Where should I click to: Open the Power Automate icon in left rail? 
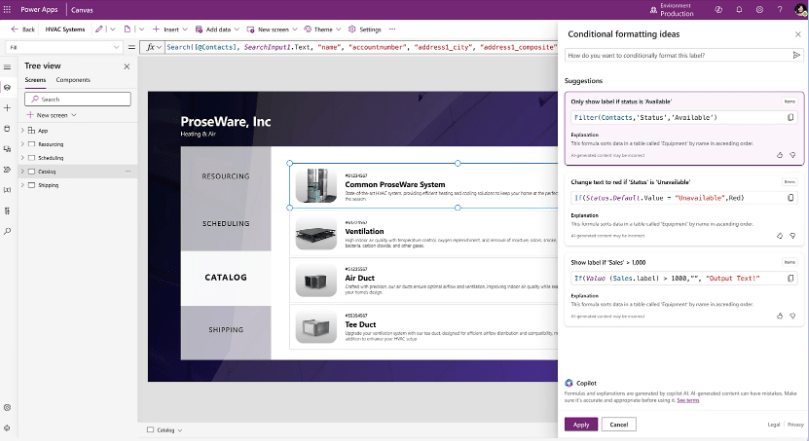[7, 170]
